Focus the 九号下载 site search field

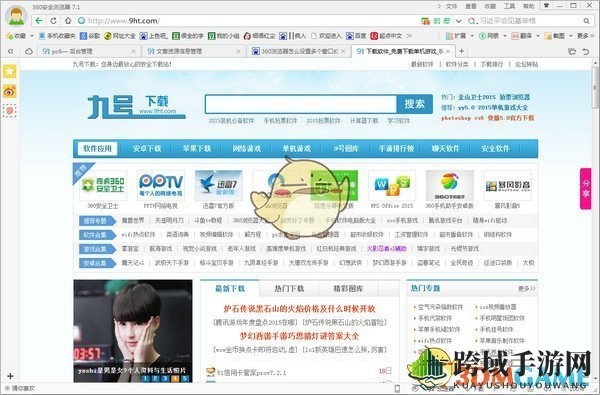point(301,104)
